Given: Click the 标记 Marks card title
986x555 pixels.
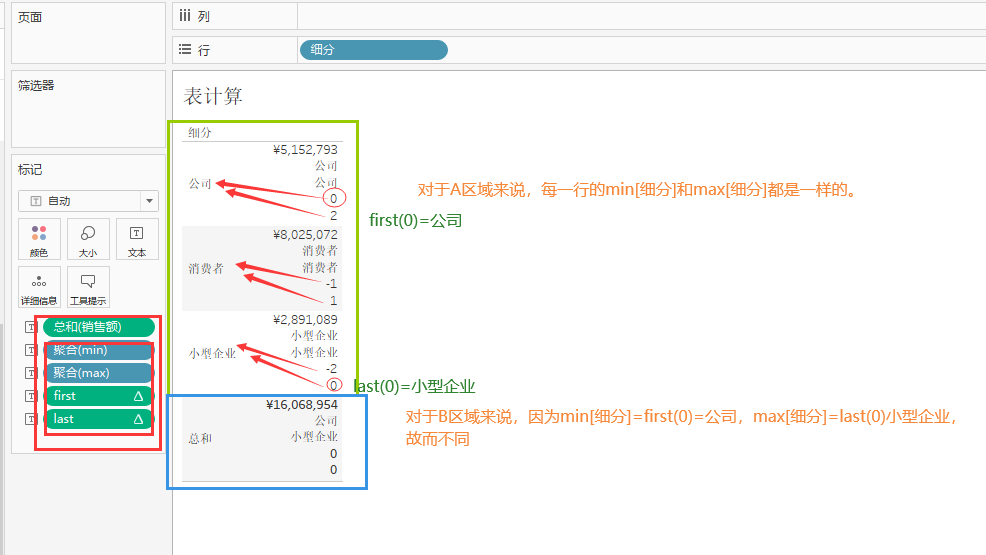Looking at the screenshot, I should click(30, 170).
